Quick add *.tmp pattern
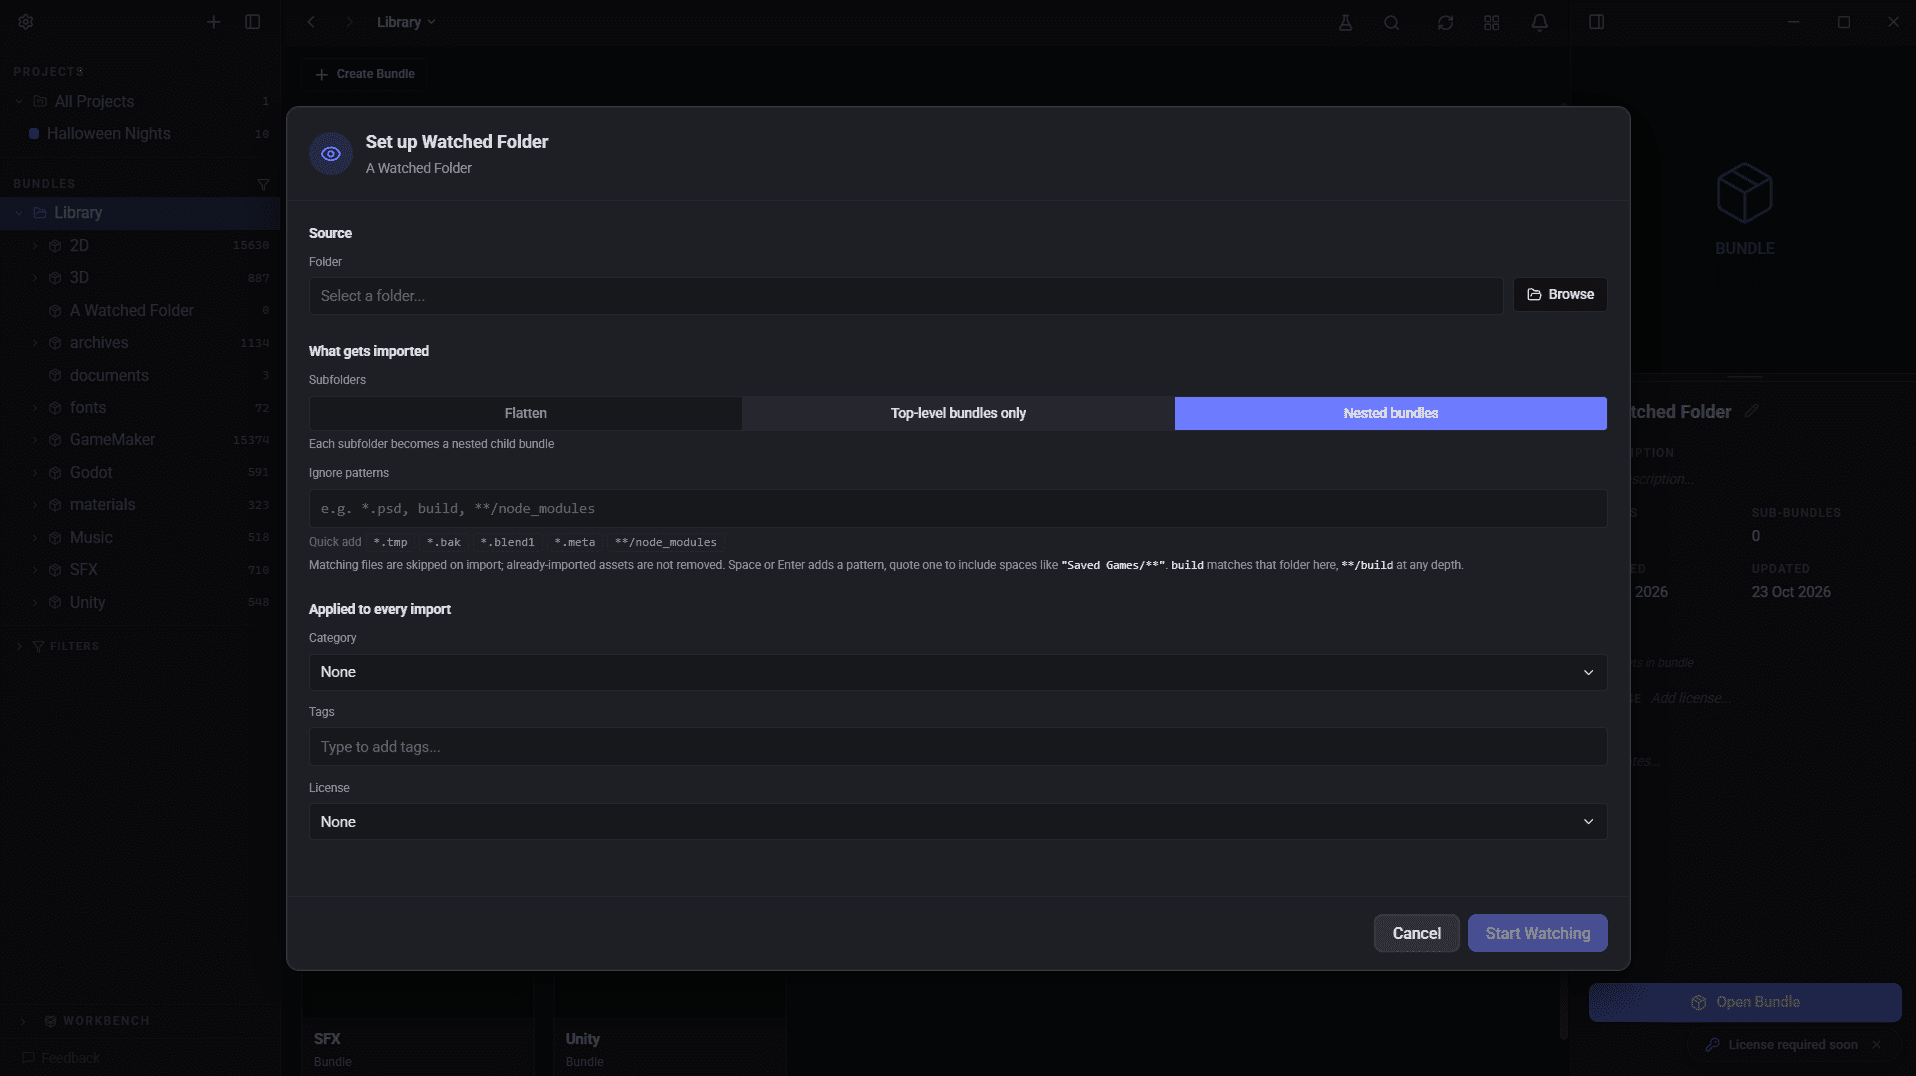 390,542
